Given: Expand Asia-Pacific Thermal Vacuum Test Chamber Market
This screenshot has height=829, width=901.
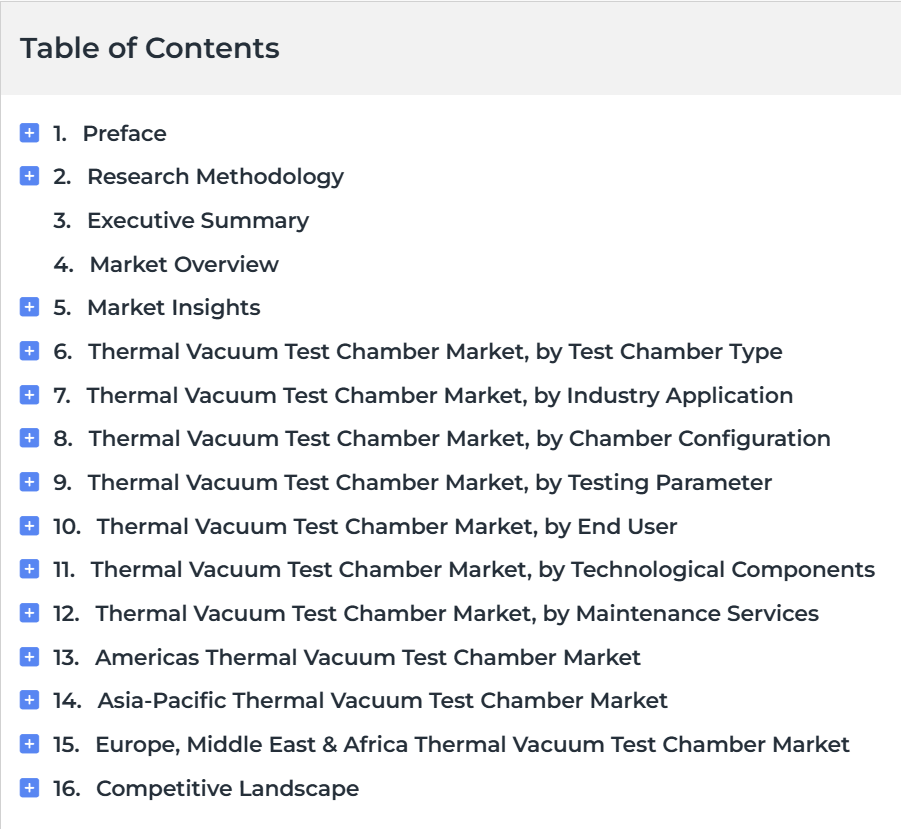Looking at the screenshot, I should click(x=29, y=700).
